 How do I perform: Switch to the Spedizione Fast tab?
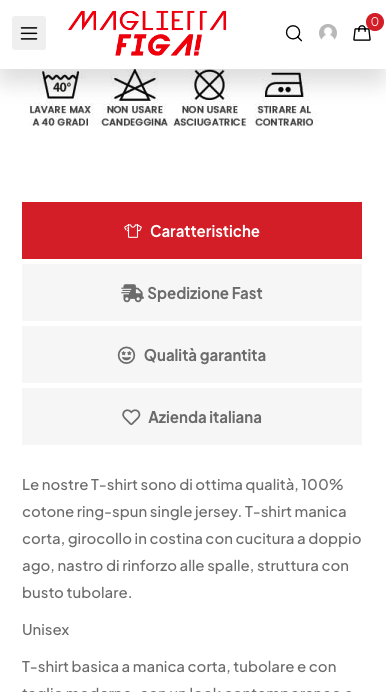192,293
